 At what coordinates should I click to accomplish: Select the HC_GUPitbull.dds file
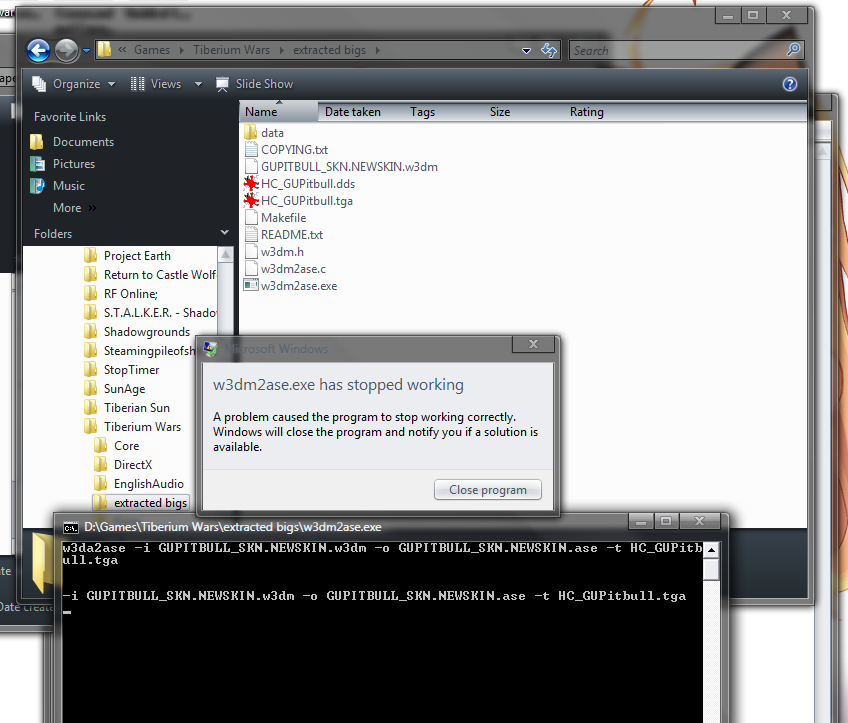pyautogui.click(x=300, y=184)
